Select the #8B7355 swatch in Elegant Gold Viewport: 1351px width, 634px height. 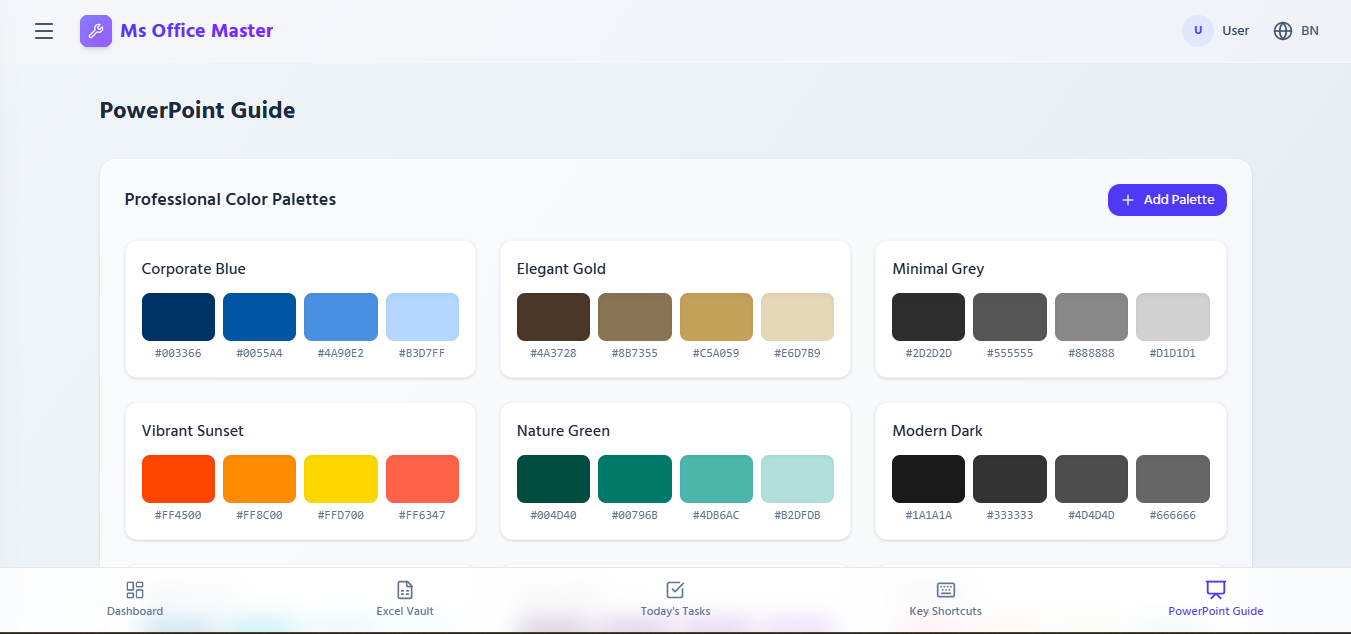click(635, 317)
